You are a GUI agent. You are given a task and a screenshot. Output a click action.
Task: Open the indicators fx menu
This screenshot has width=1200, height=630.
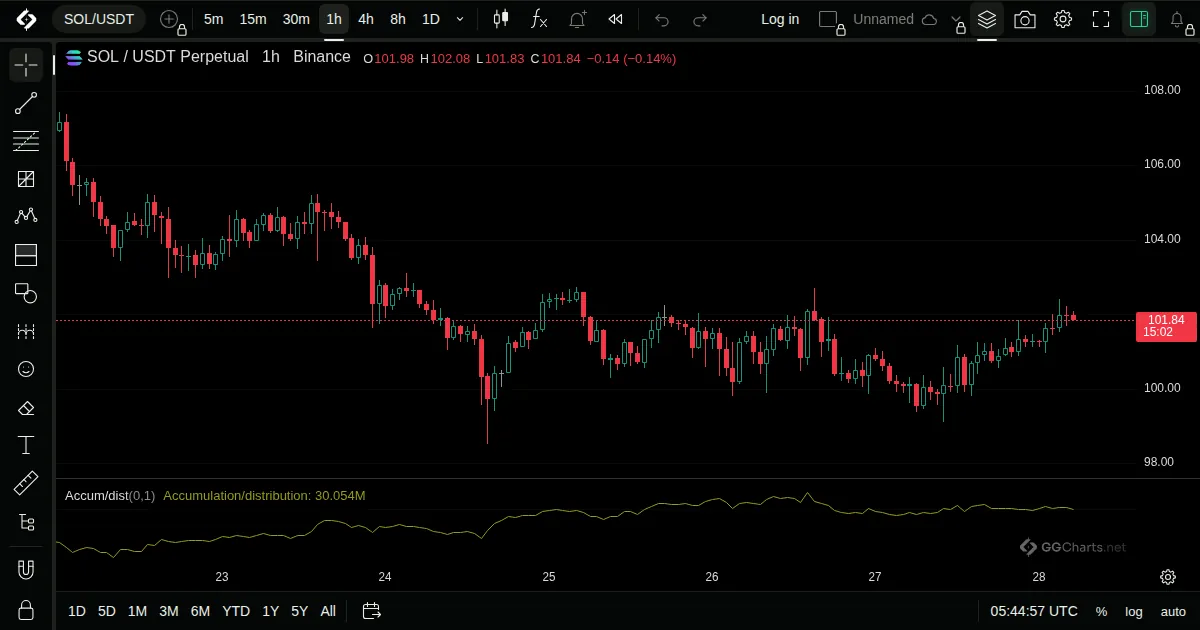coord(539,19)
